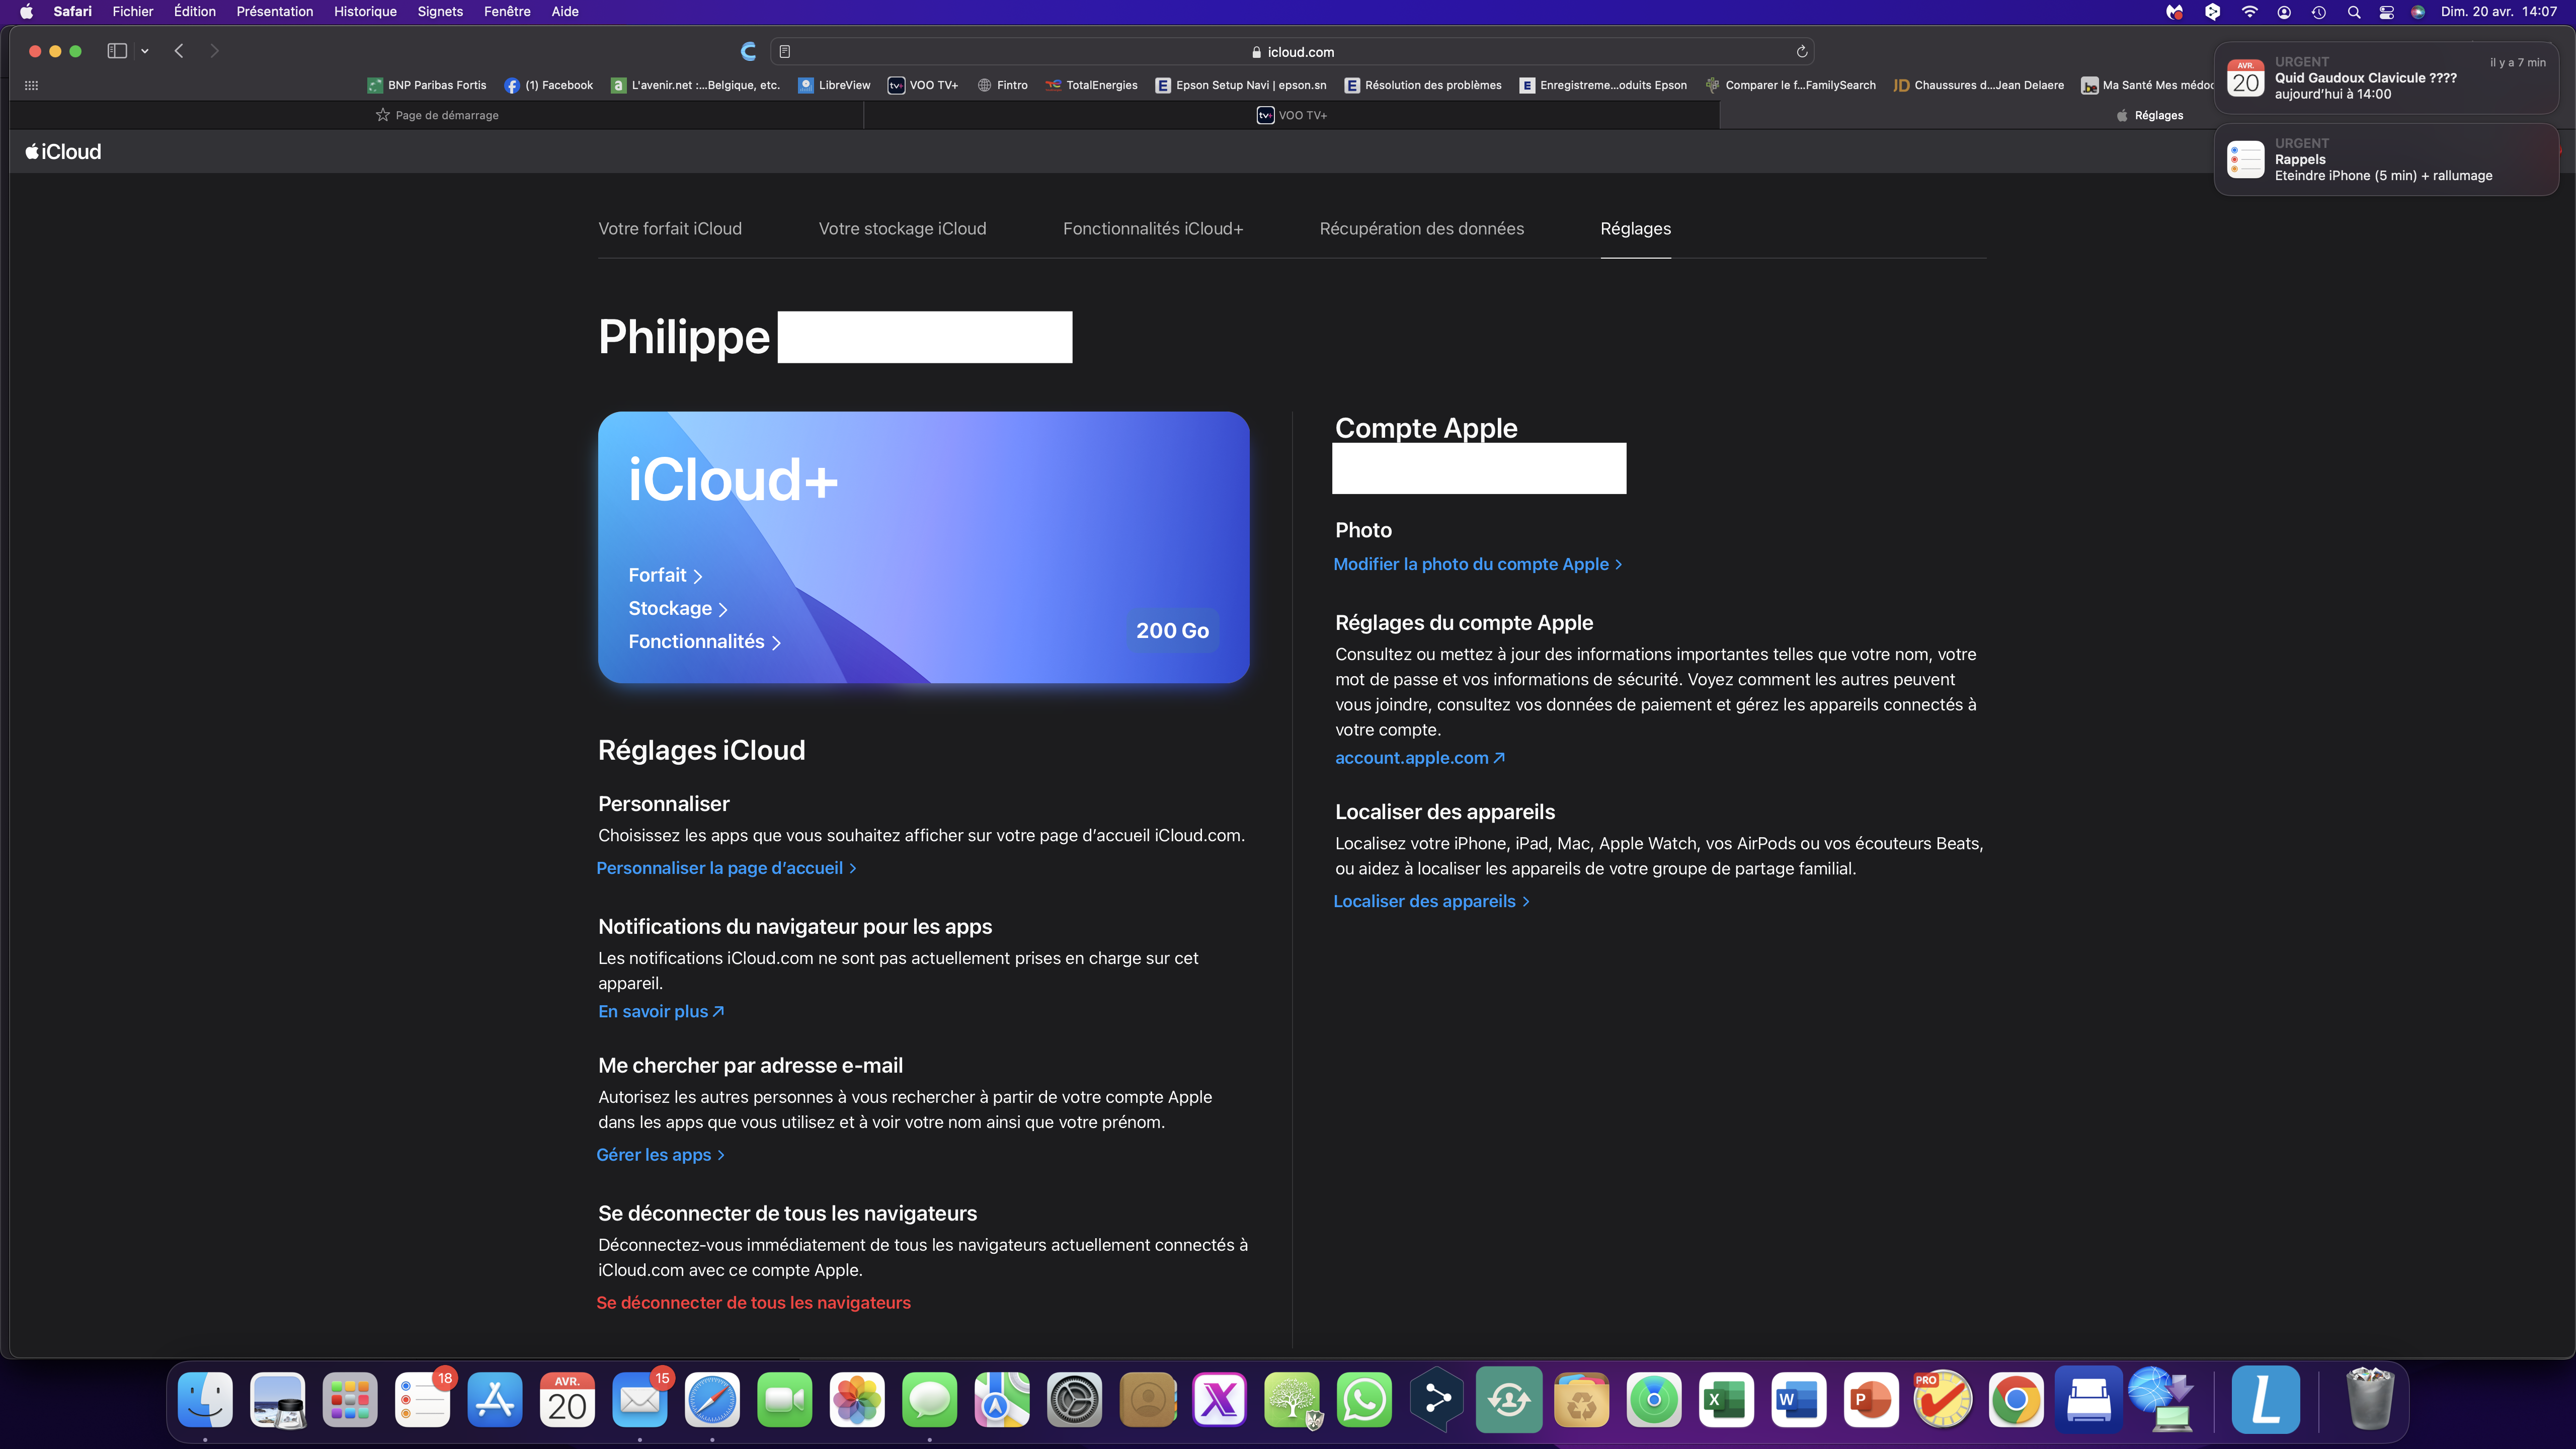Screen dimensions: 2576x1449
Task: Open the Reader view icon in address bar
Action: (785, 52)
